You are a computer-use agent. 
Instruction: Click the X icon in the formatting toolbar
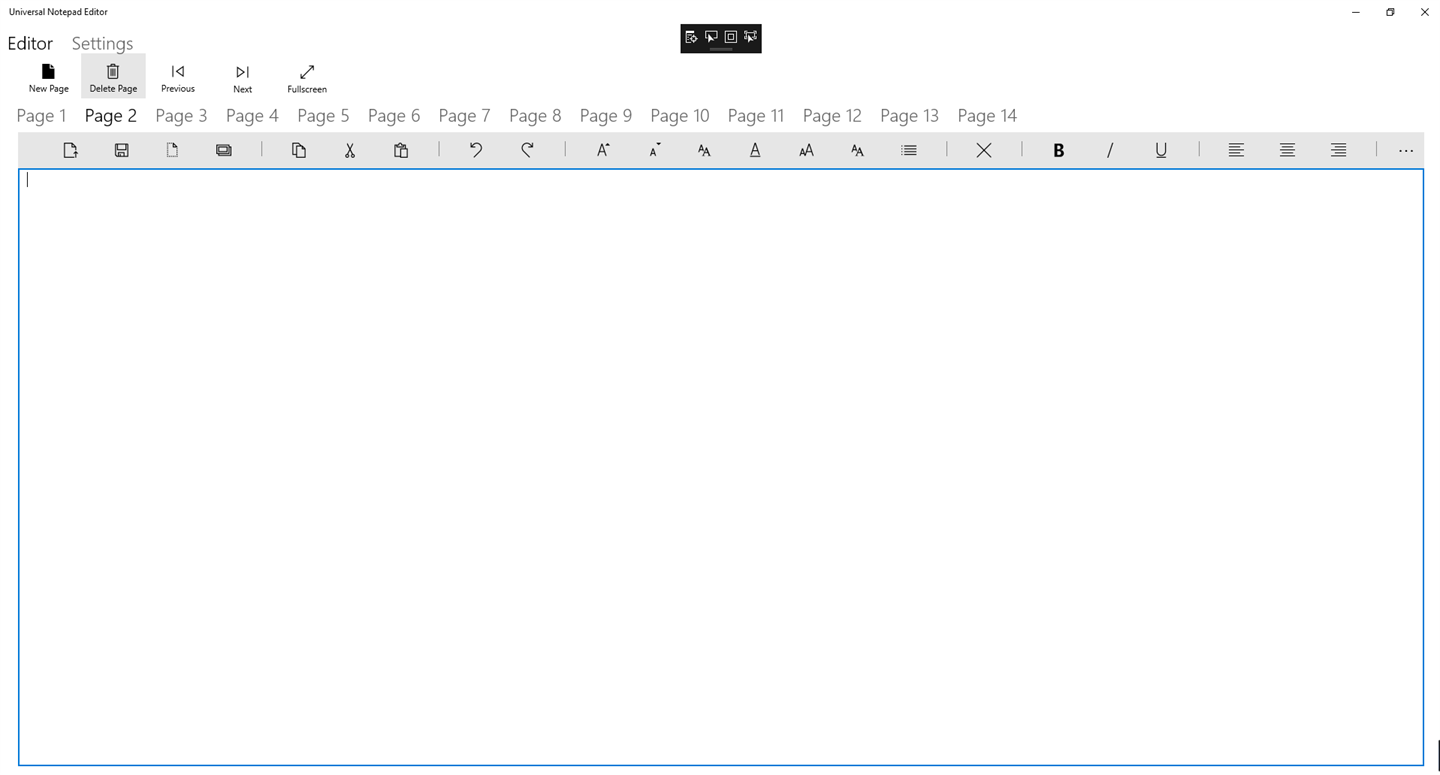coord(984,150)
